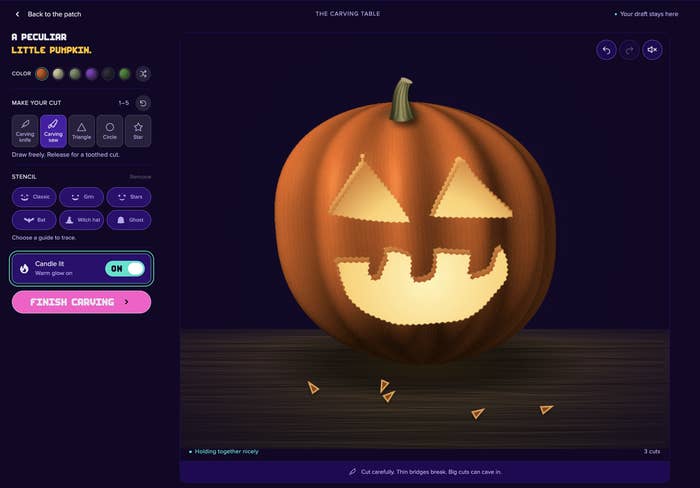Select the Carving knife tool

(x=25, y=131)
